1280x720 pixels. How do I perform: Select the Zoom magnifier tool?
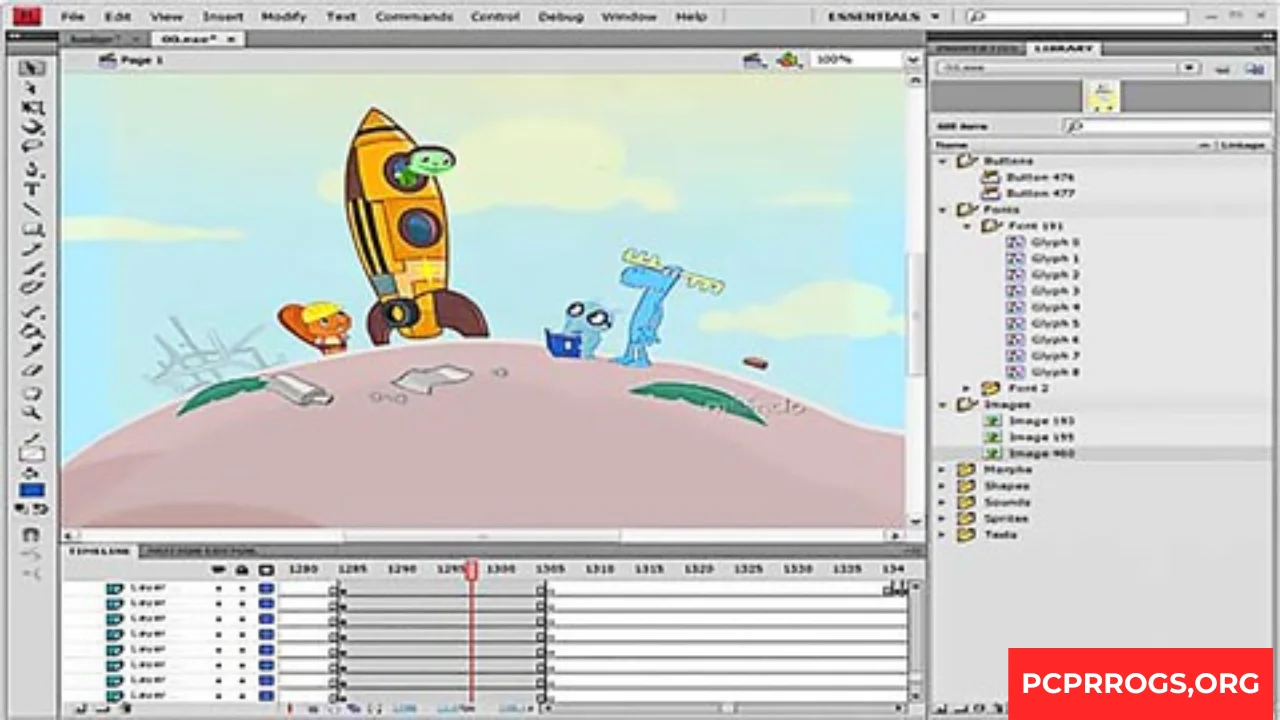(x=32, y=412)
